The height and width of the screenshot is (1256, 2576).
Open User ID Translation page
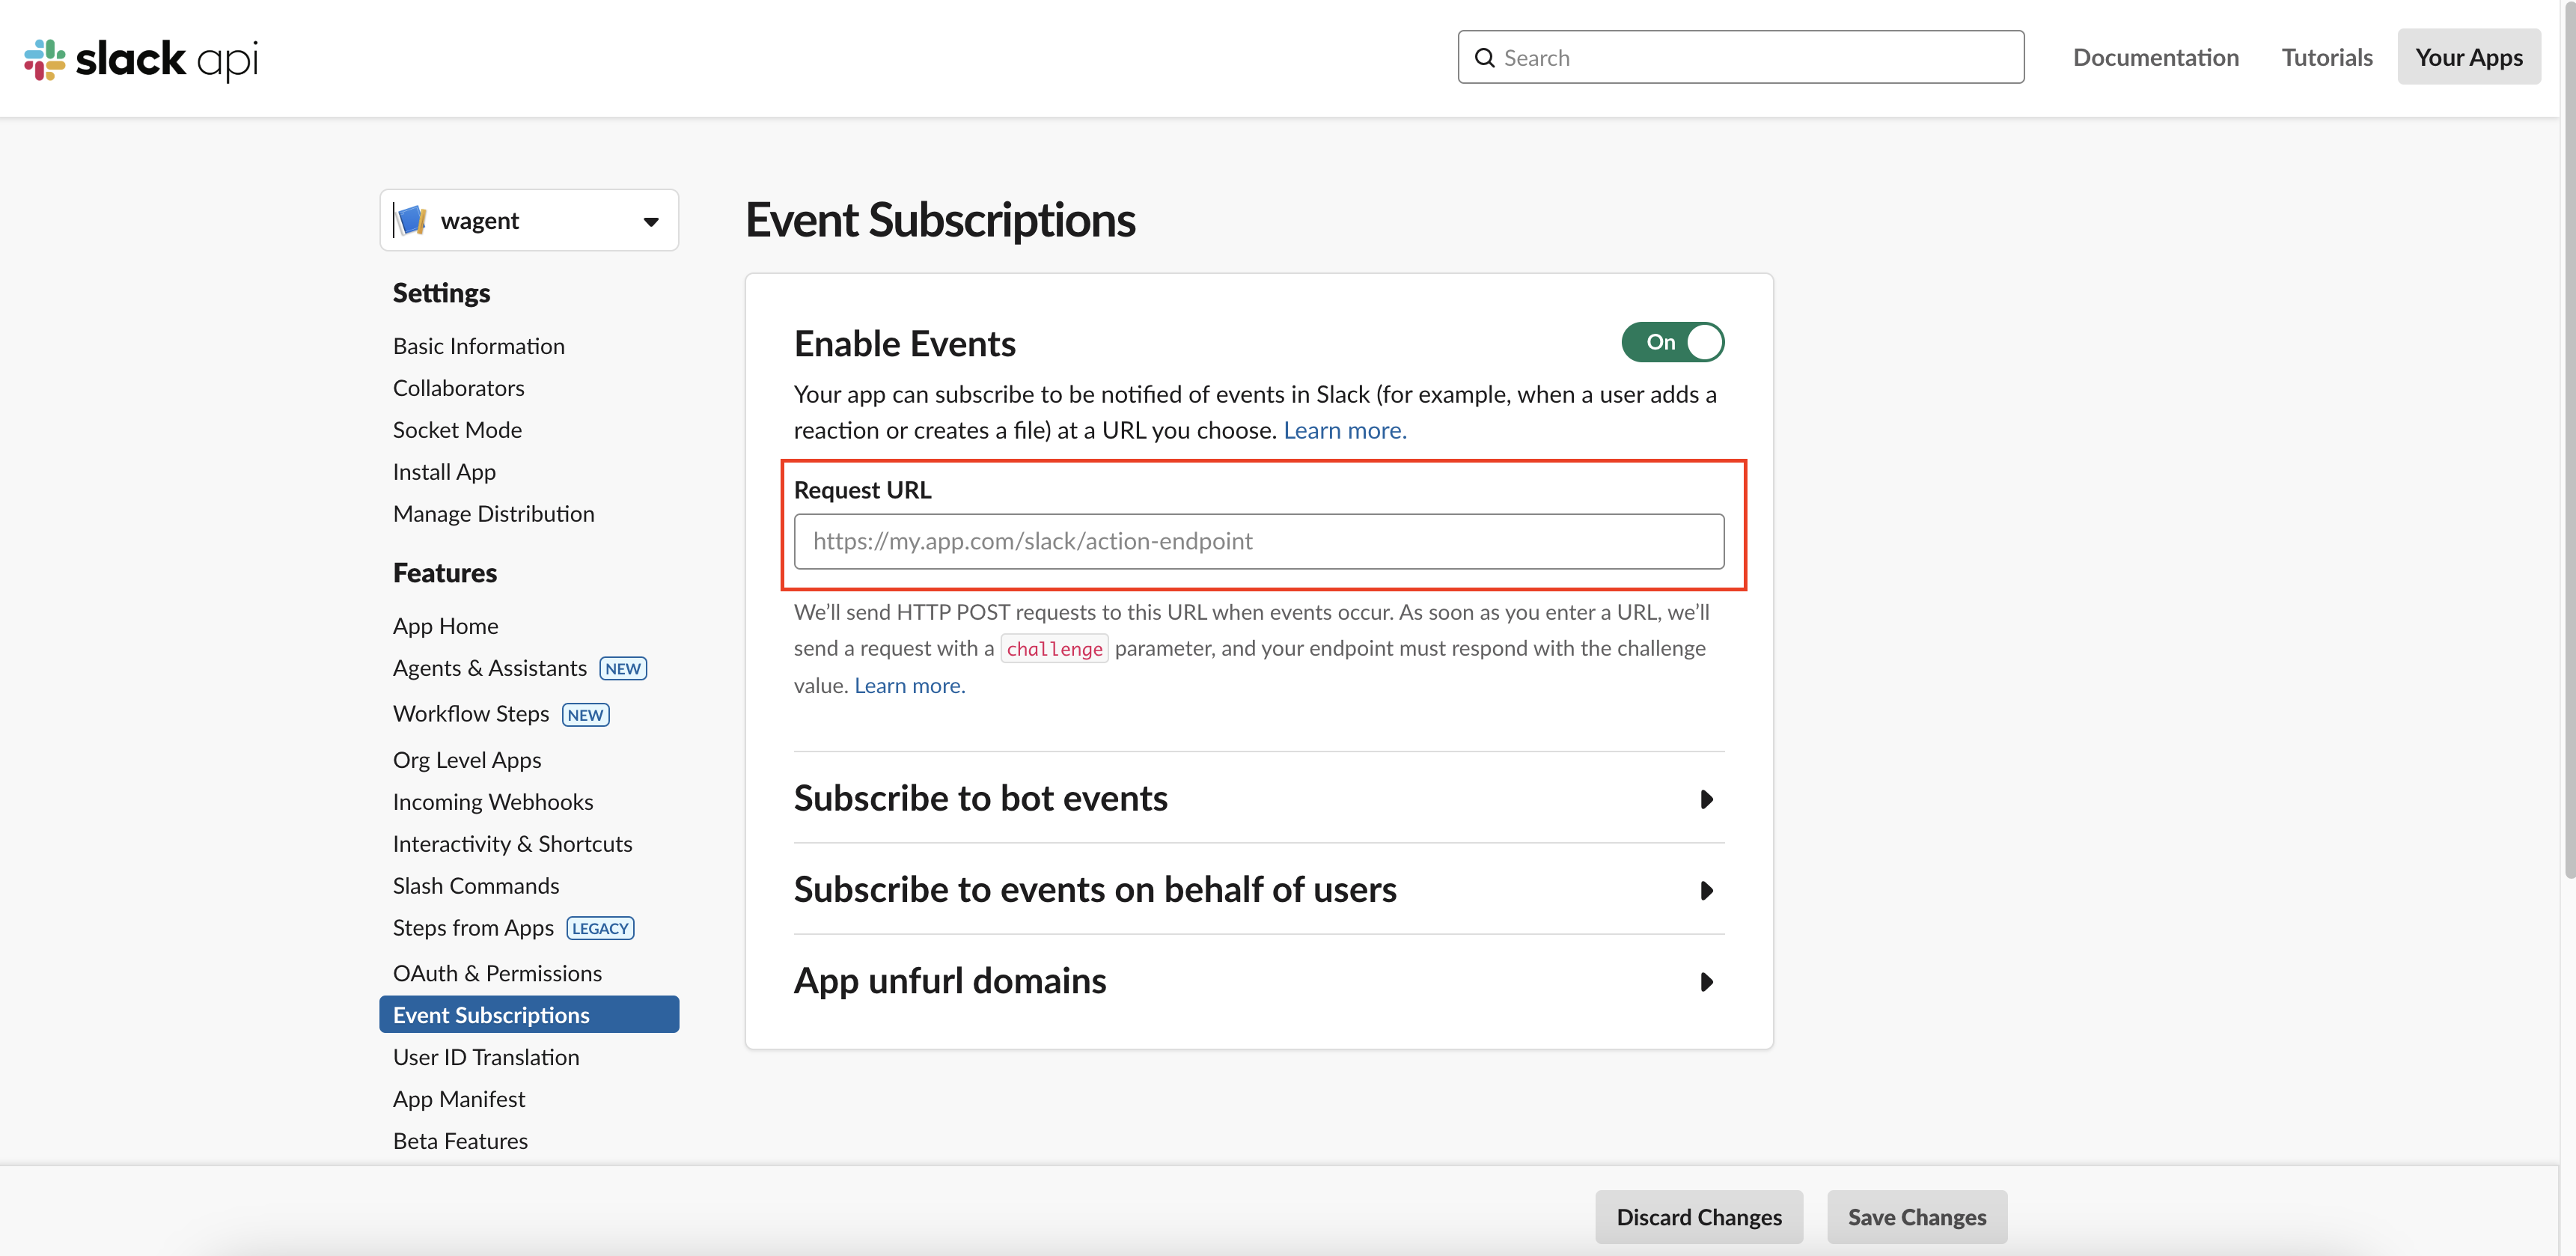click(x=486, y=1057)
